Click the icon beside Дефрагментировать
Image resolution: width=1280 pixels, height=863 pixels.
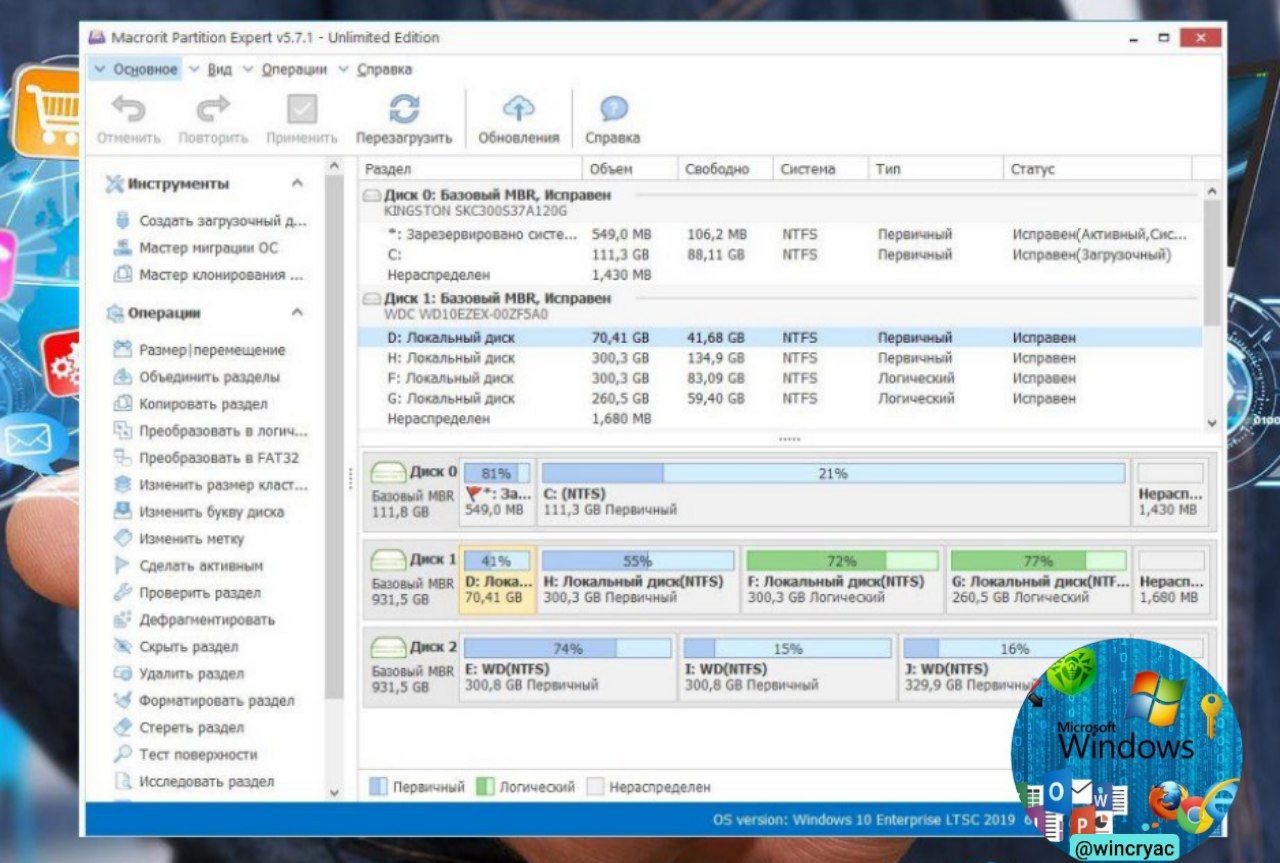[x=123, y=620]
